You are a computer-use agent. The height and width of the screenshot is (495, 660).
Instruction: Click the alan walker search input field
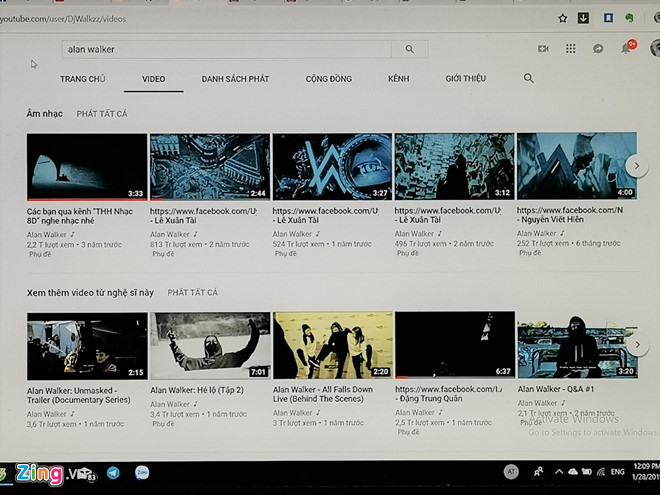(x=226, y=49)
